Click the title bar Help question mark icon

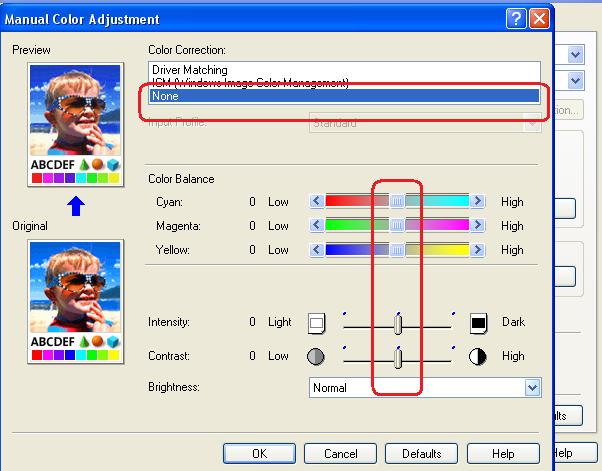click(x=516, y=19)
